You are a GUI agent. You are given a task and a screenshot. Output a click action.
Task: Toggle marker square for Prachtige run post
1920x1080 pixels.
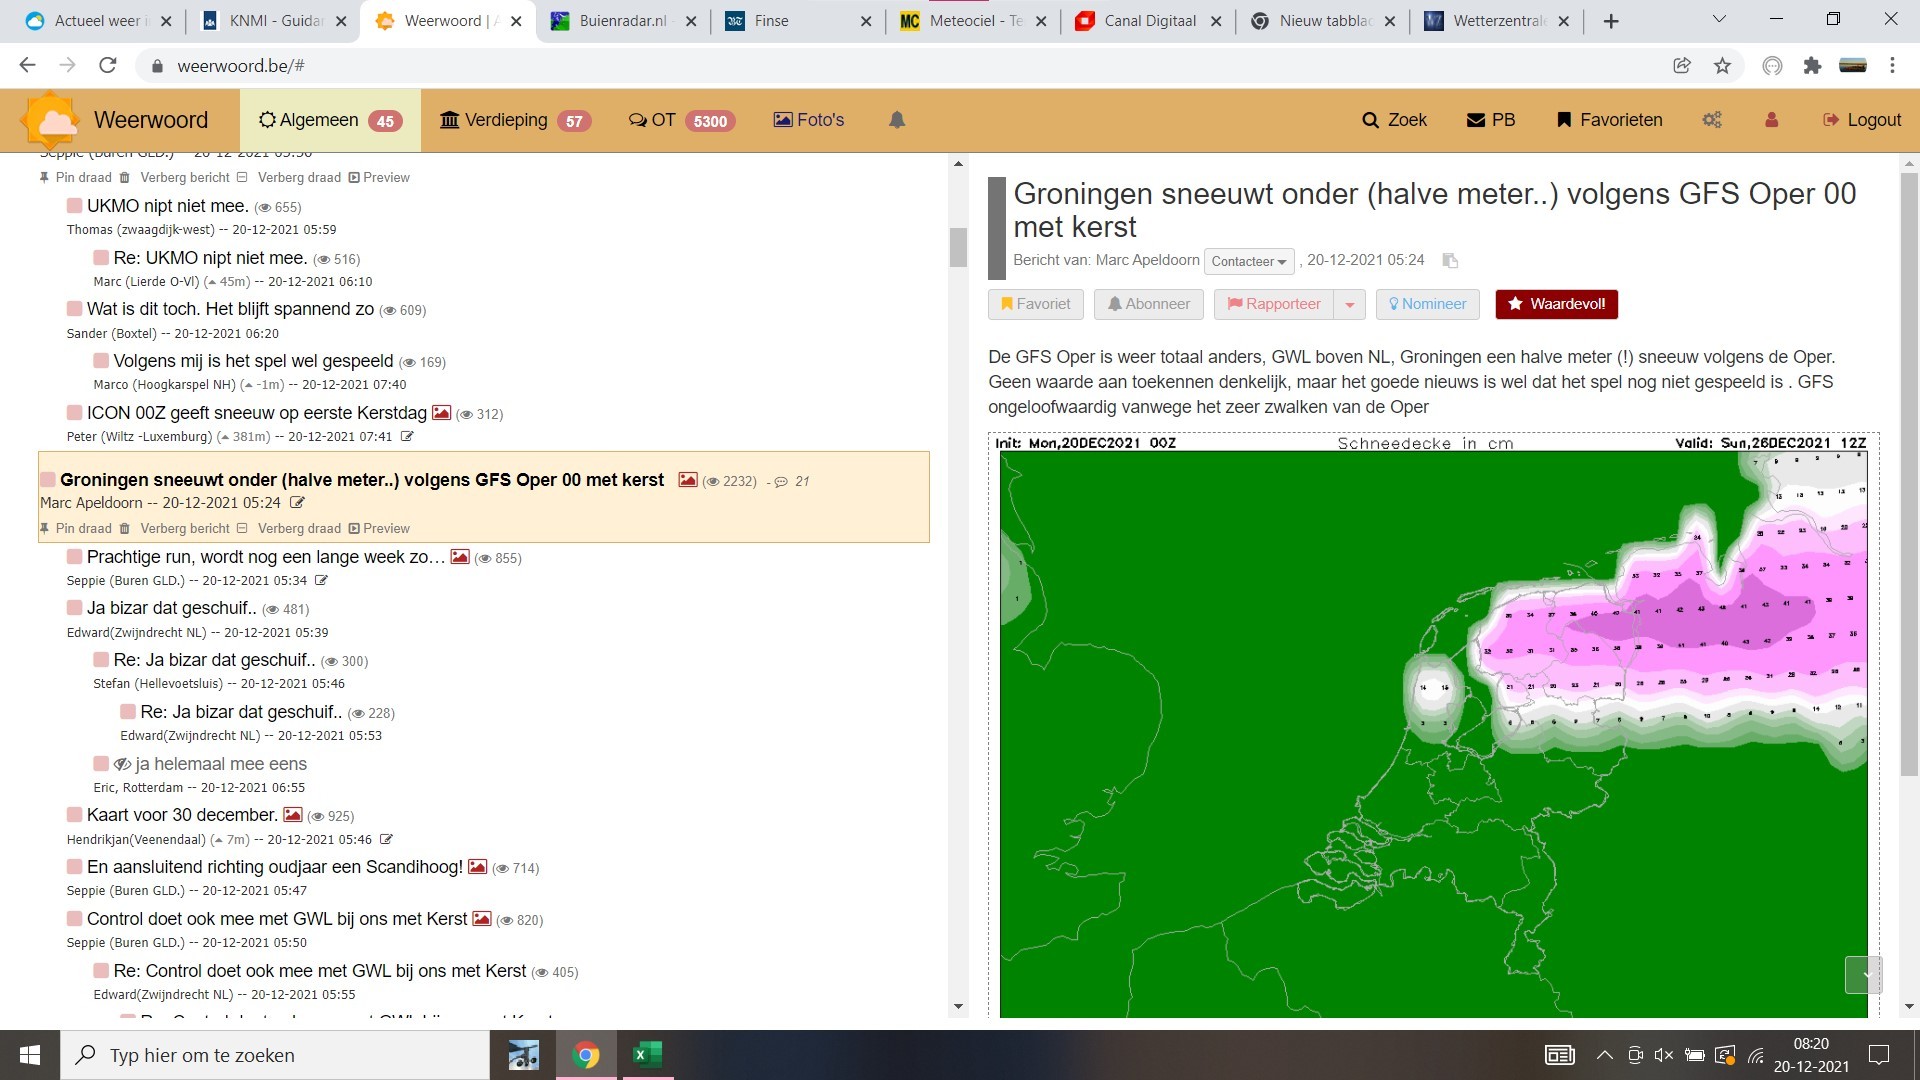tap(75, 556)
